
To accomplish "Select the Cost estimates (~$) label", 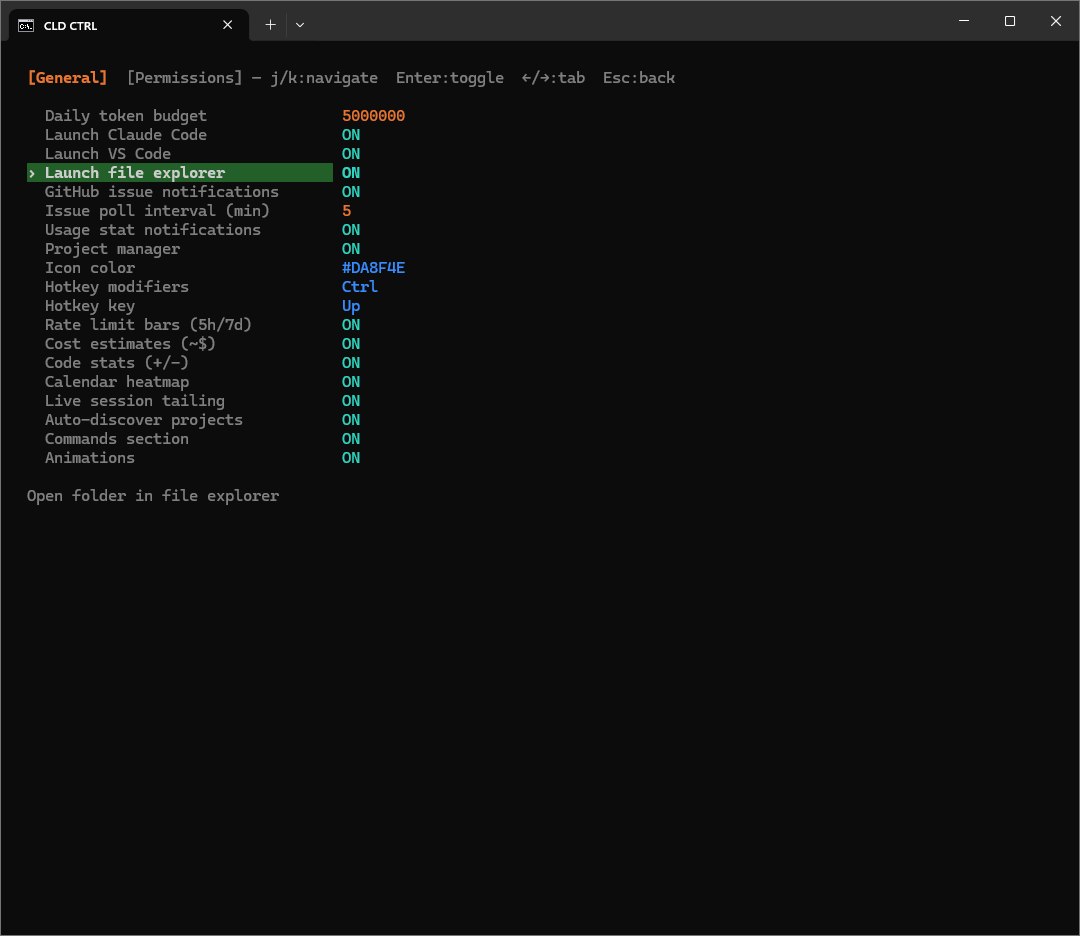I will point(130,344).
